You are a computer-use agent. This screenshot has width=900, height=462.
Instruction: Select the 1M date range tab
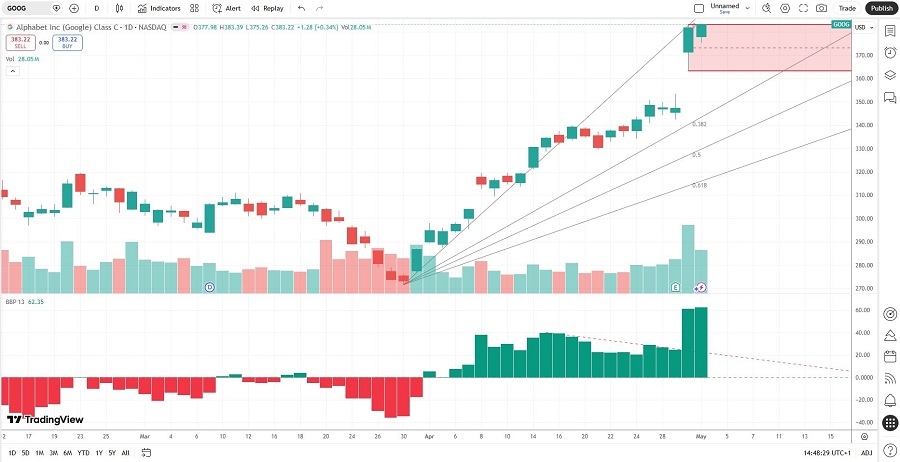(x=40, y=453)
